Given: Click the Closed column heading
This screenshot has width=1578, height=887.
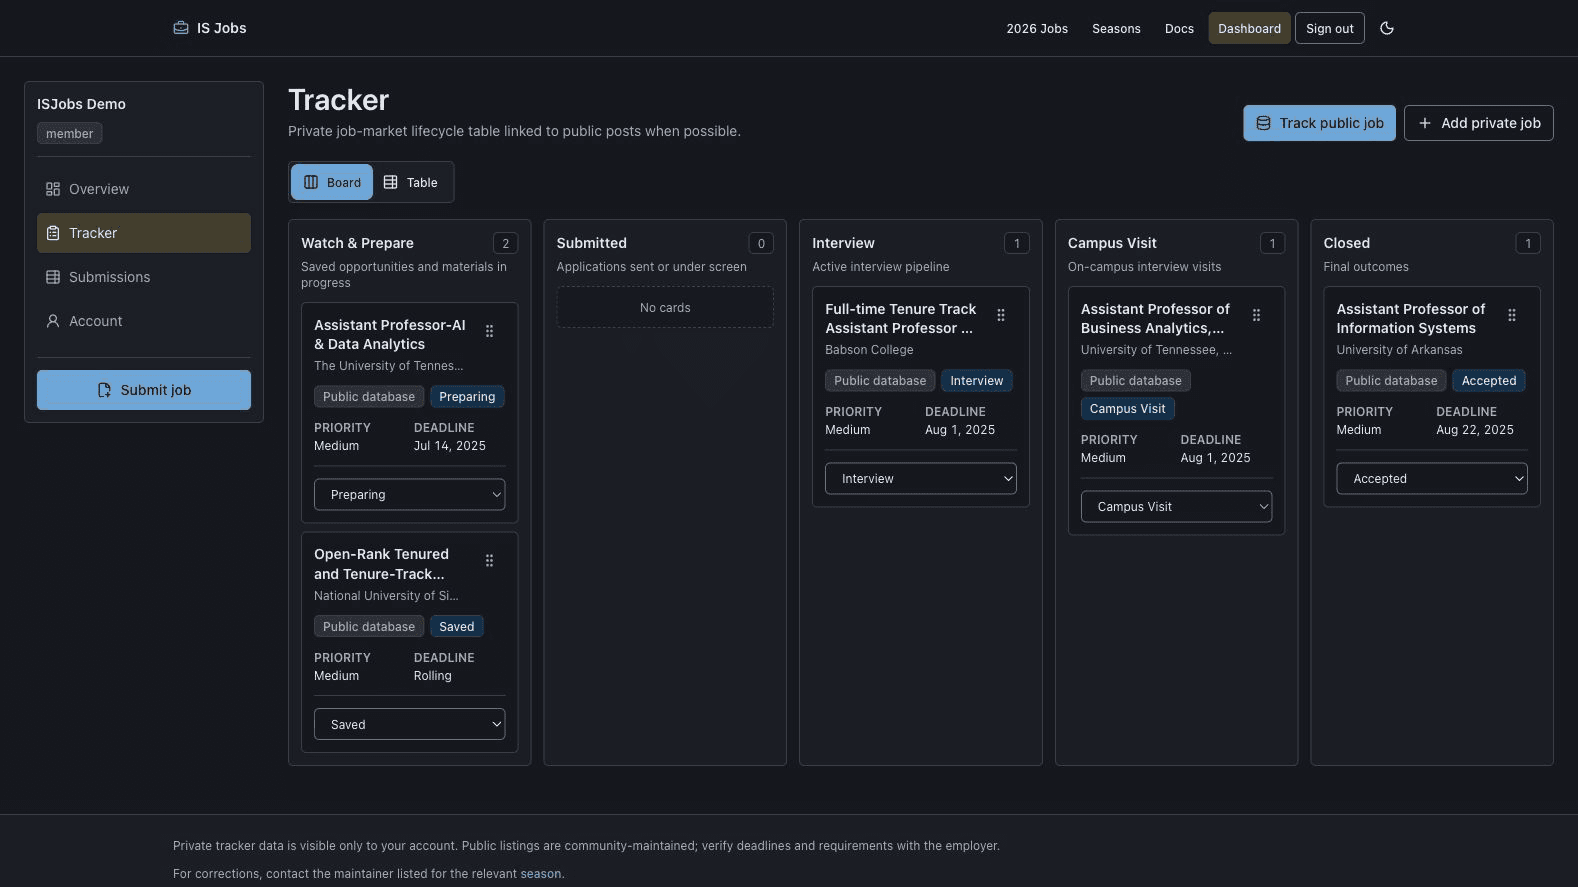Looking at the screenshot, I should tap(1347, 243).
